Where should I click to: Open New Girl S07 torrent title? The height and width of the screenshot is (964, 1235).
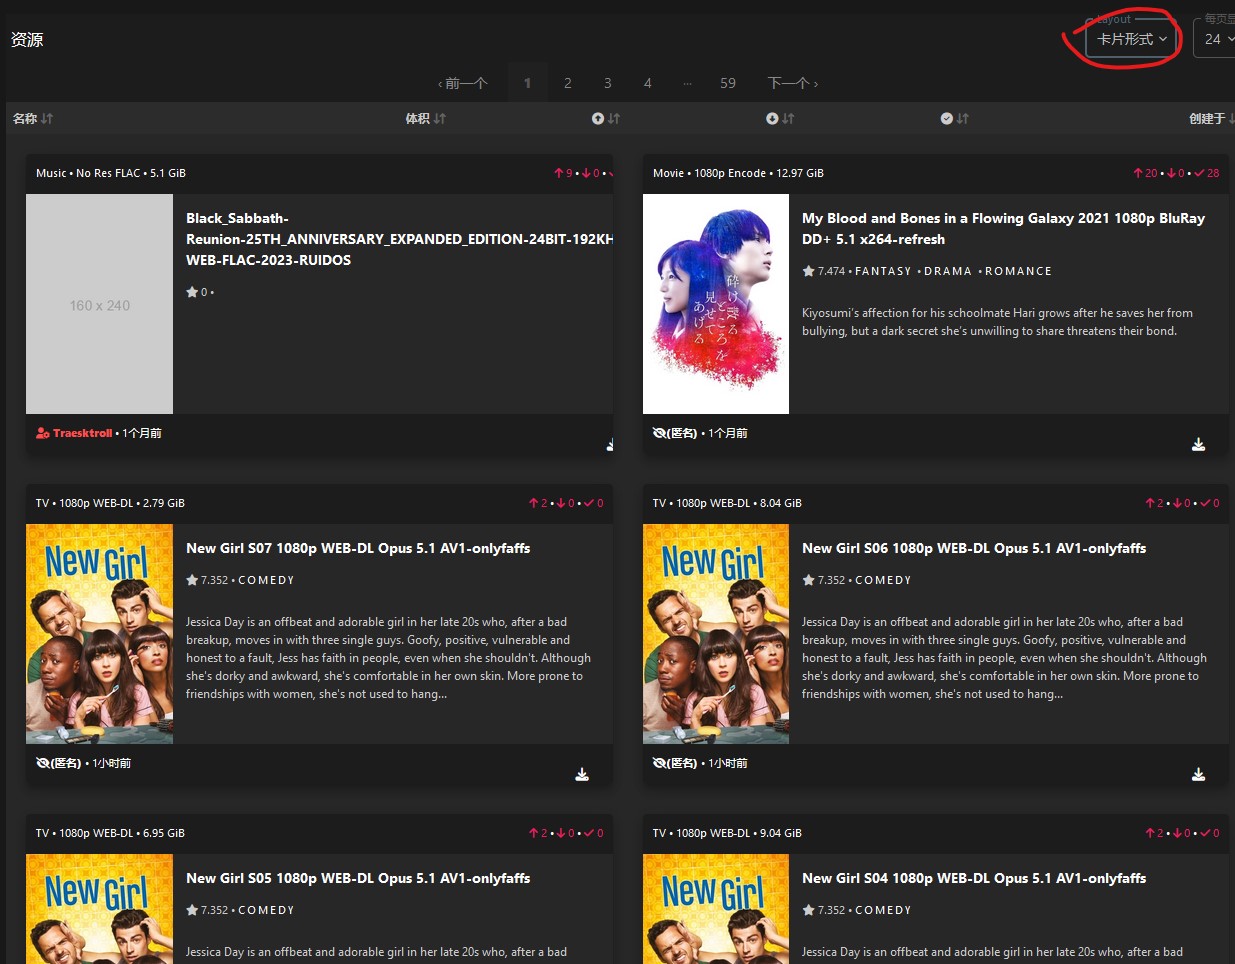358,548
